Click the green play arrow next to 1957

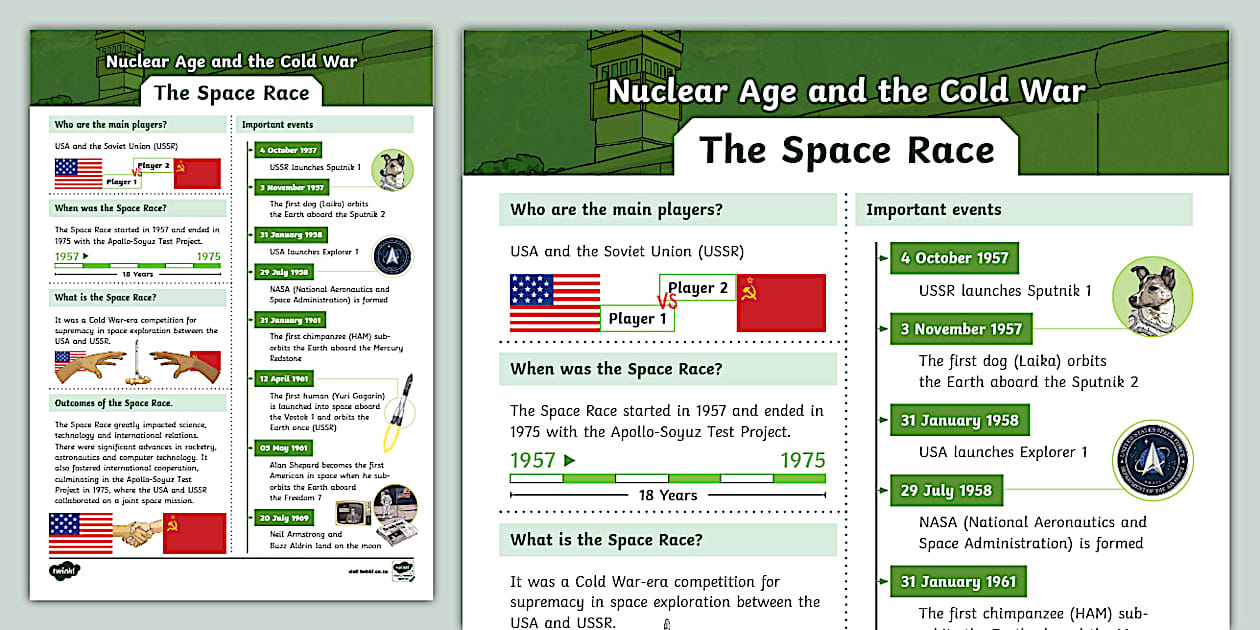(x=571, y=460)
